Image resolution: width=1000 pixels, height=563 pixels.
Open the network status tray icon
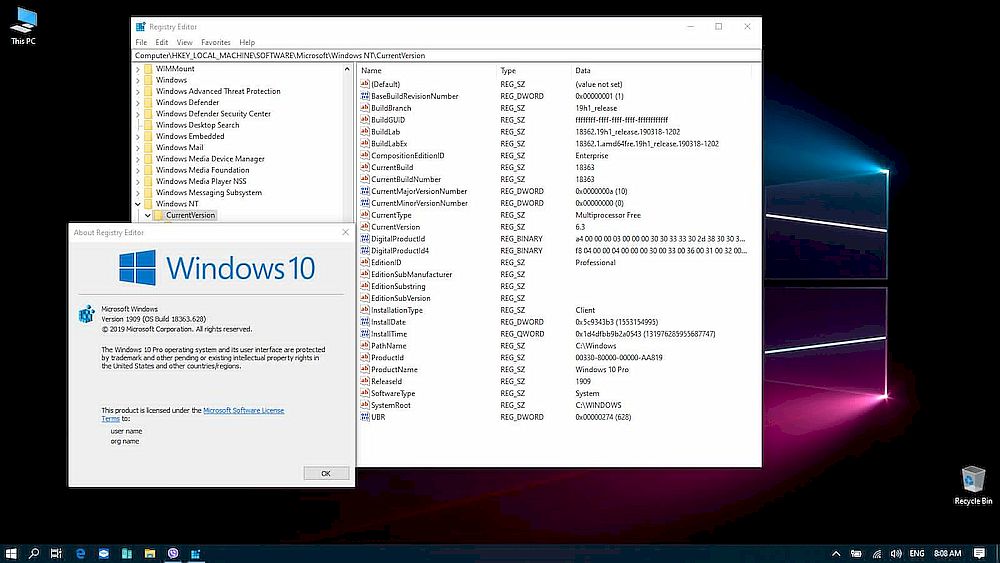pos(876,553)
